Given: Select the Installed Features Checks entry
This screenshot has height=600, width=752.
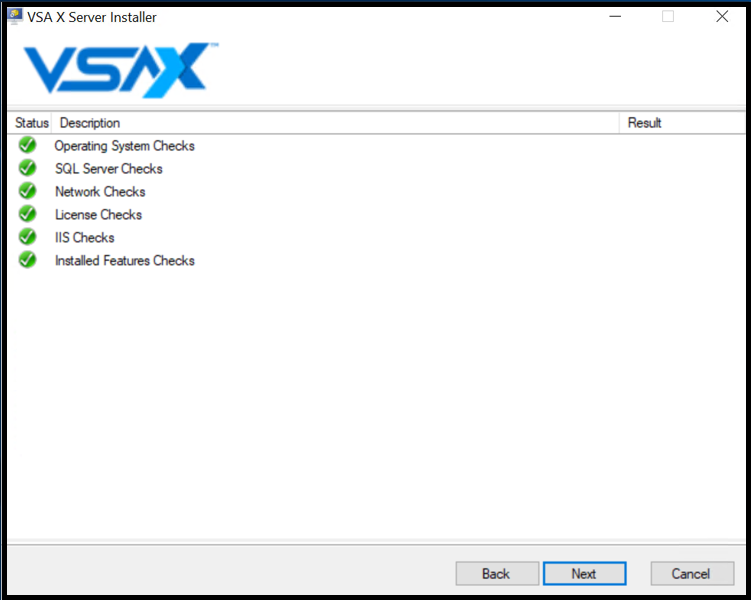Looking at the screenshot, I should click(125, 261).
